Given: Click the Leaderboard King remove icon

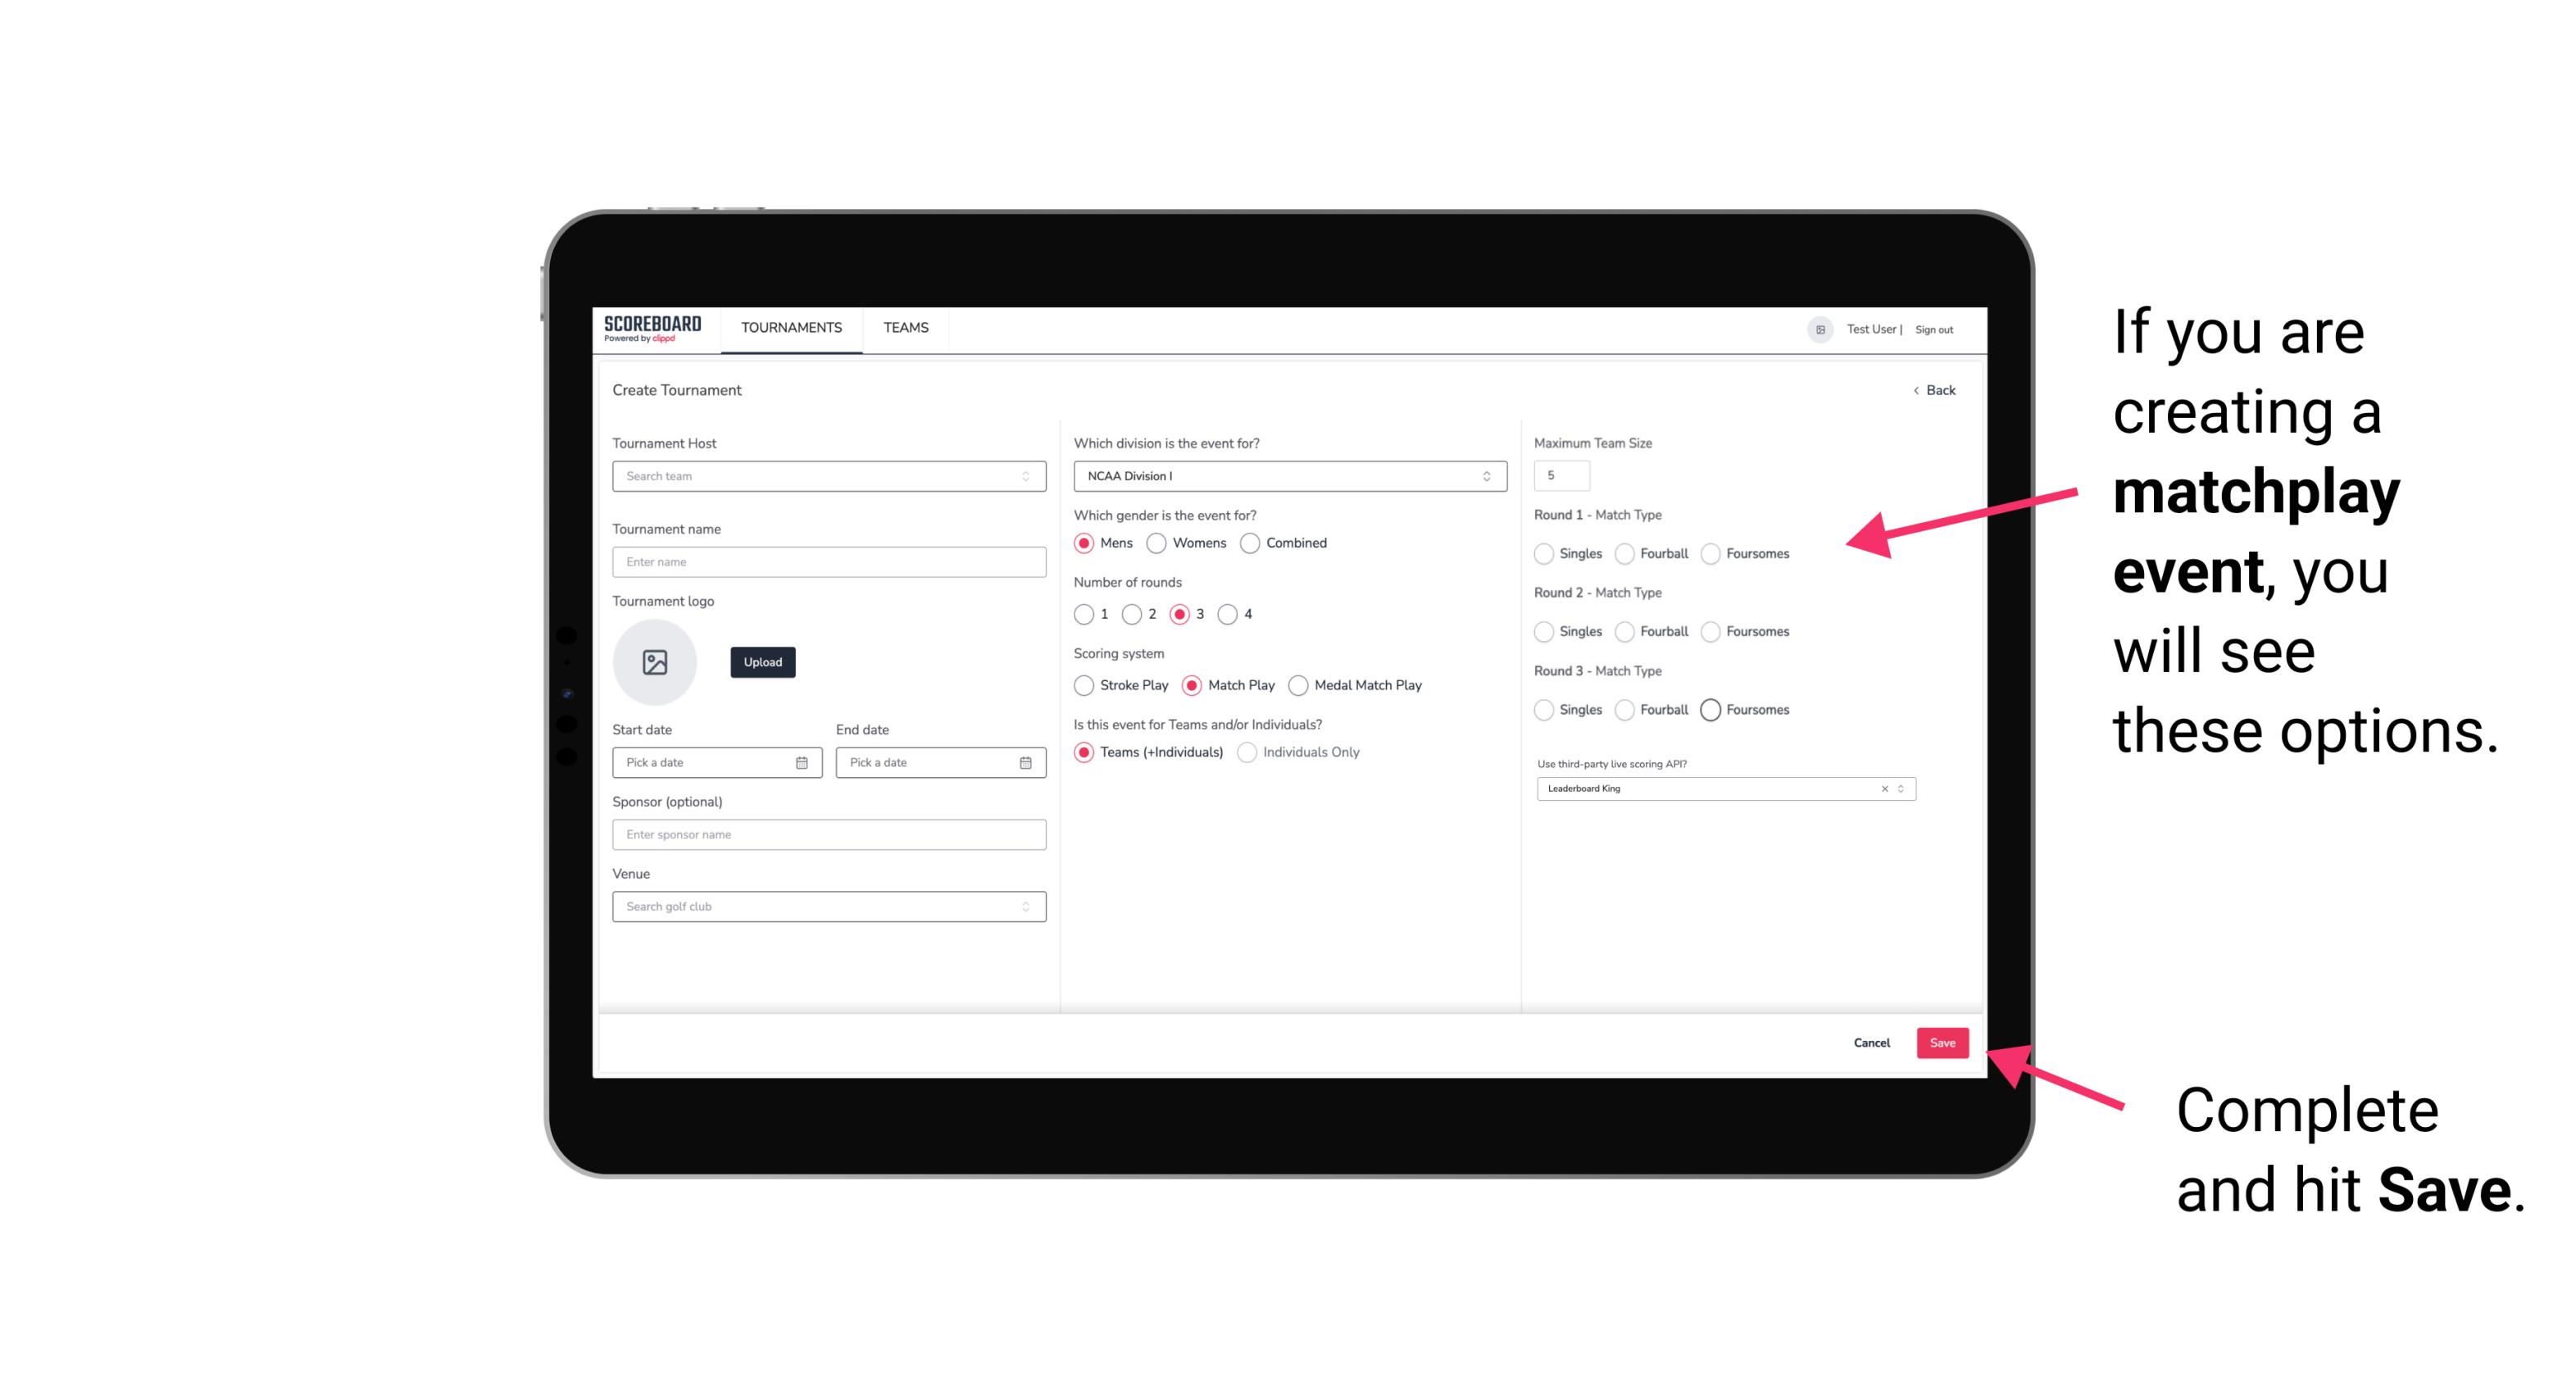Looking at the screenshot, I should 1882,787.
